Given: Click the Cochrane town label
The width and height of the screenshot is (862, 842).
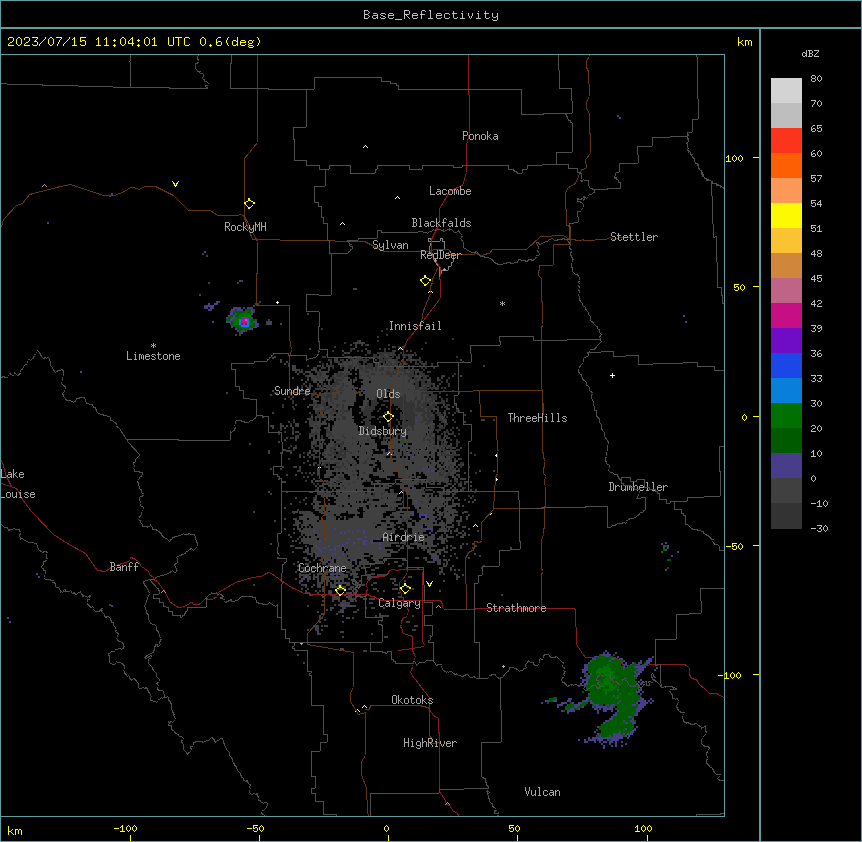Looking at the screenshot, I should click(x=322, y=568).
